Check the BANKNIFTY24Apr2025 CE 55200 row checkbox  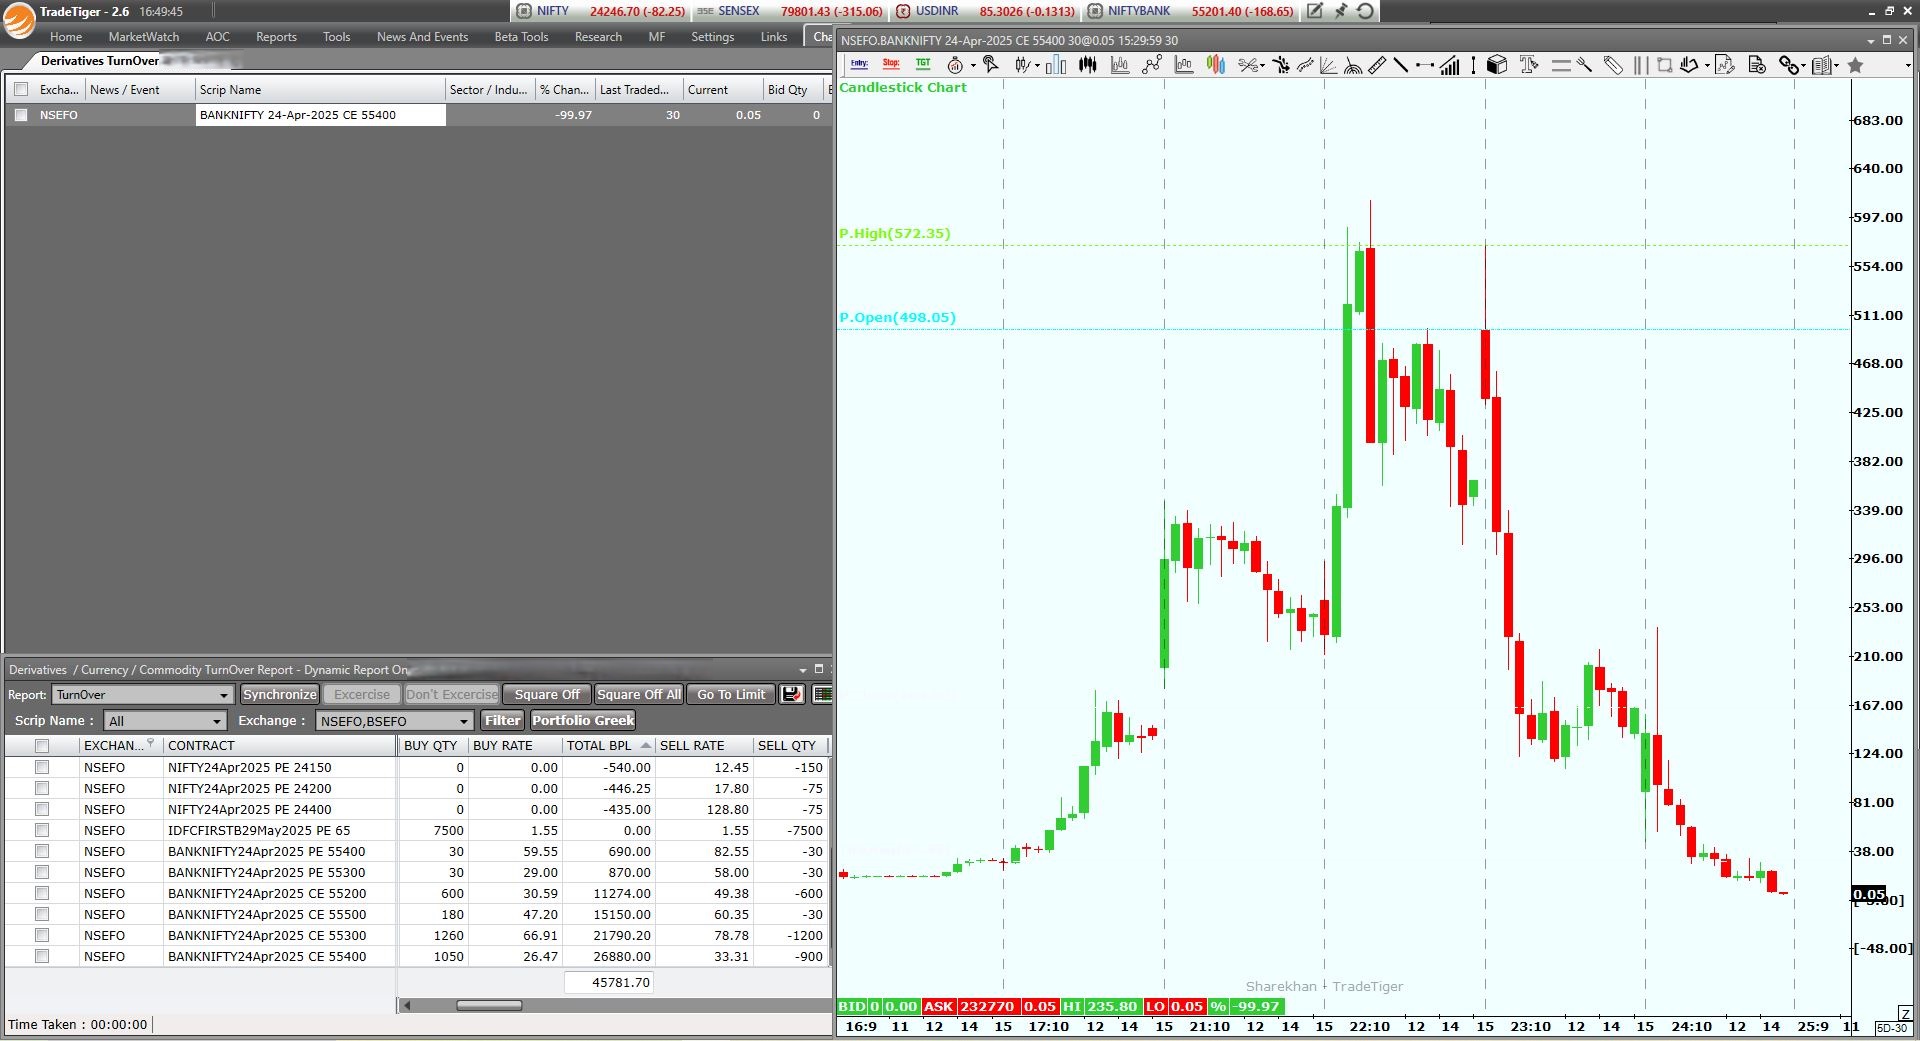tap(42, 893)
